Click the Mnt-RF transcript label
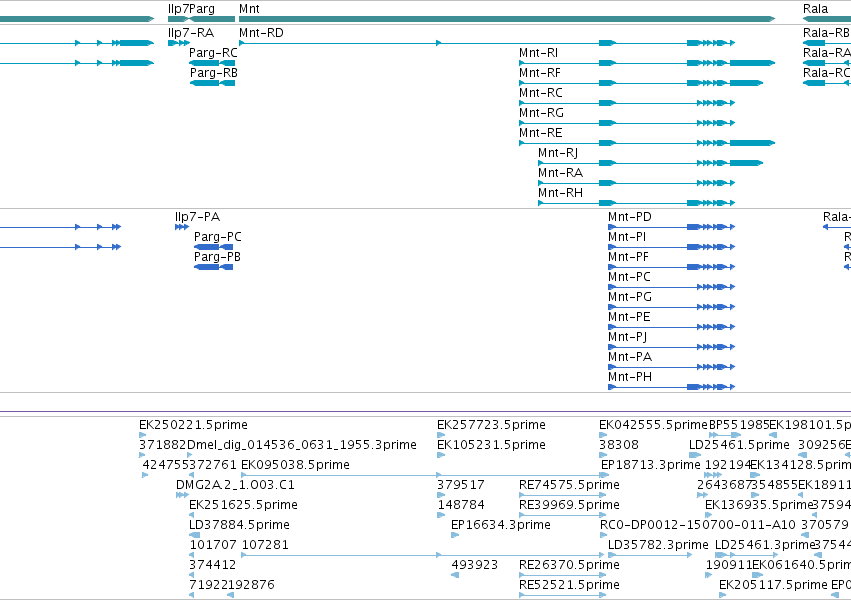The width and height of the screenshot is (851, 600). pyautogui.click(x=539, y=73)
